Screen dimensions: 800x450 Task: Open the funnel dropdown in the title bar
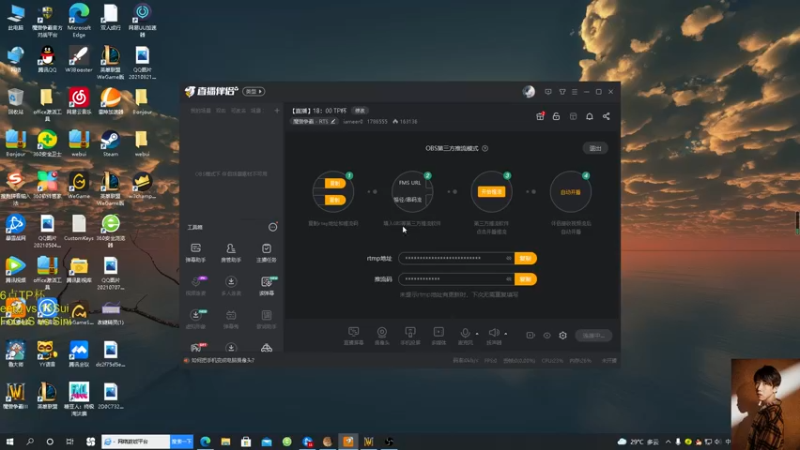tap(562, 92)
